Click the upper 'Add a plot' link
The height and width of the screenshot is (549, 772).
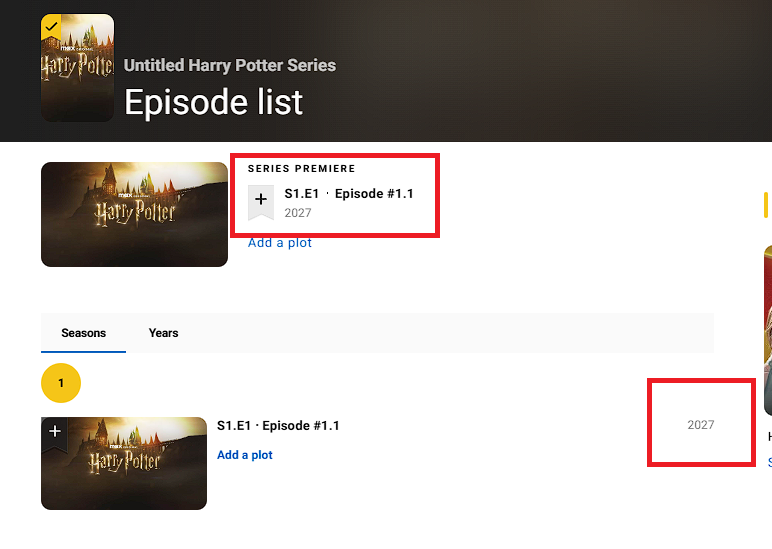280,243
